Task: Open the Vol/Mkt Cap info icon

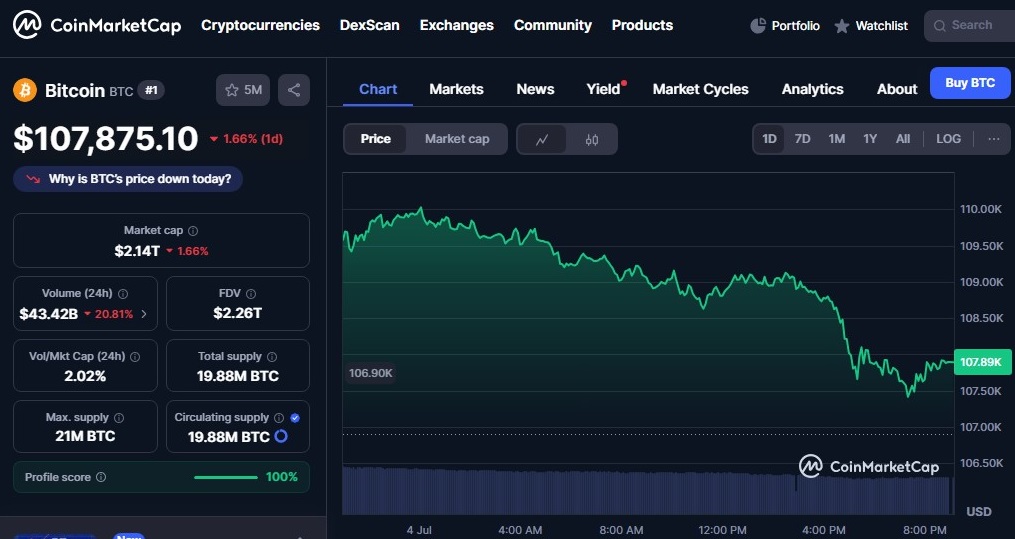Action: pos(135,357)
